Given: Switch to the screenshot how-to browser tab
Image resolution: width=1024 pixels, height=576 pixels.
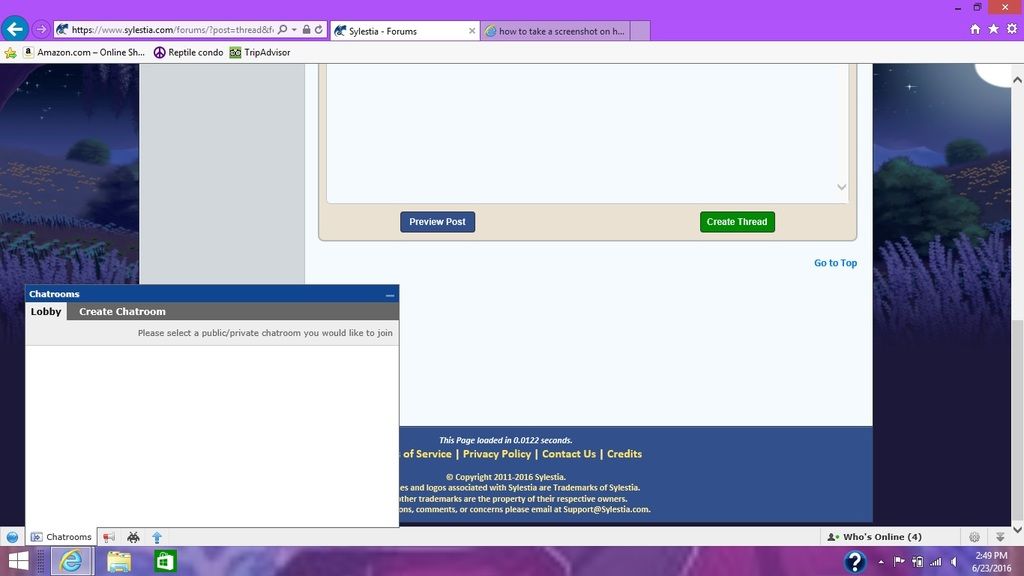Looking at the screenshot, I should (x=555, y=31).
